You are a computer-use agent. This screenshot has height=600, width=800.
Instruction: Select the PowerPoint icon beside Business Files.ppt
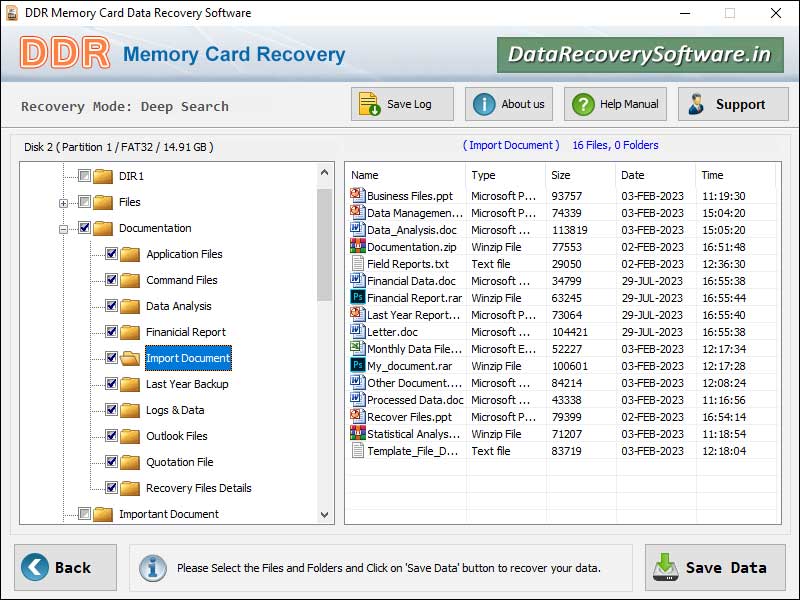356,195
